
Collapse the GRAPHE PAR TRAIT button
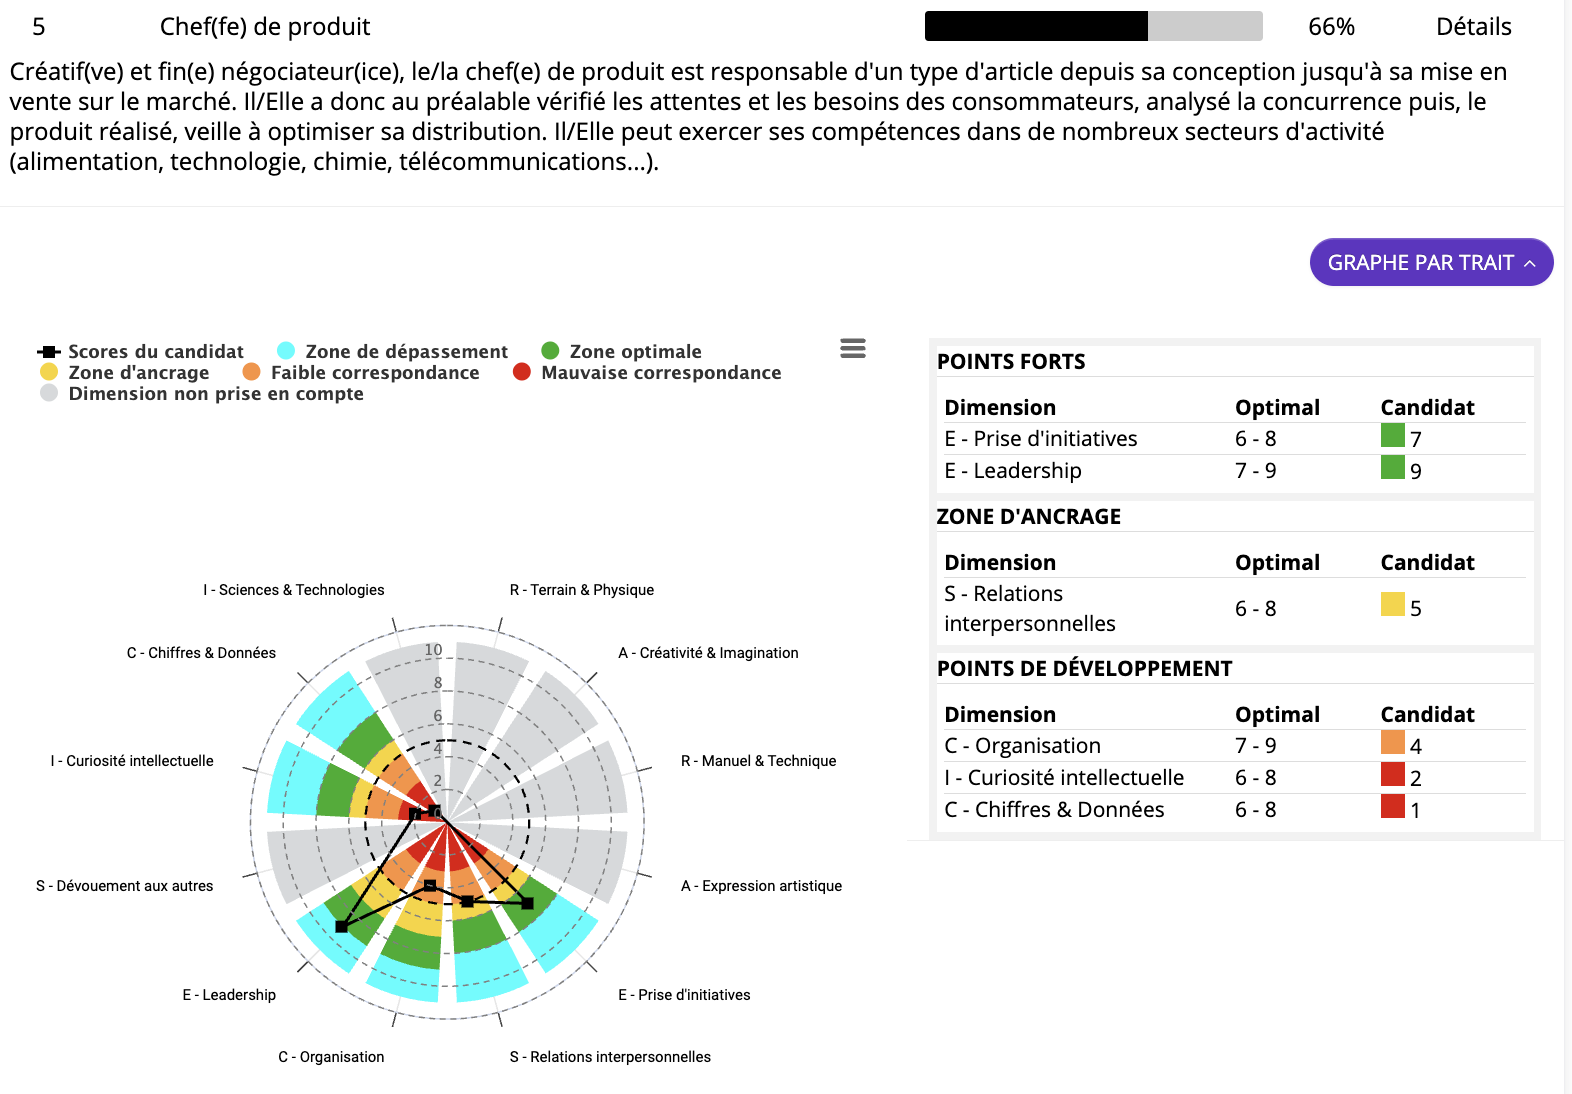[x=1431, y=262]
